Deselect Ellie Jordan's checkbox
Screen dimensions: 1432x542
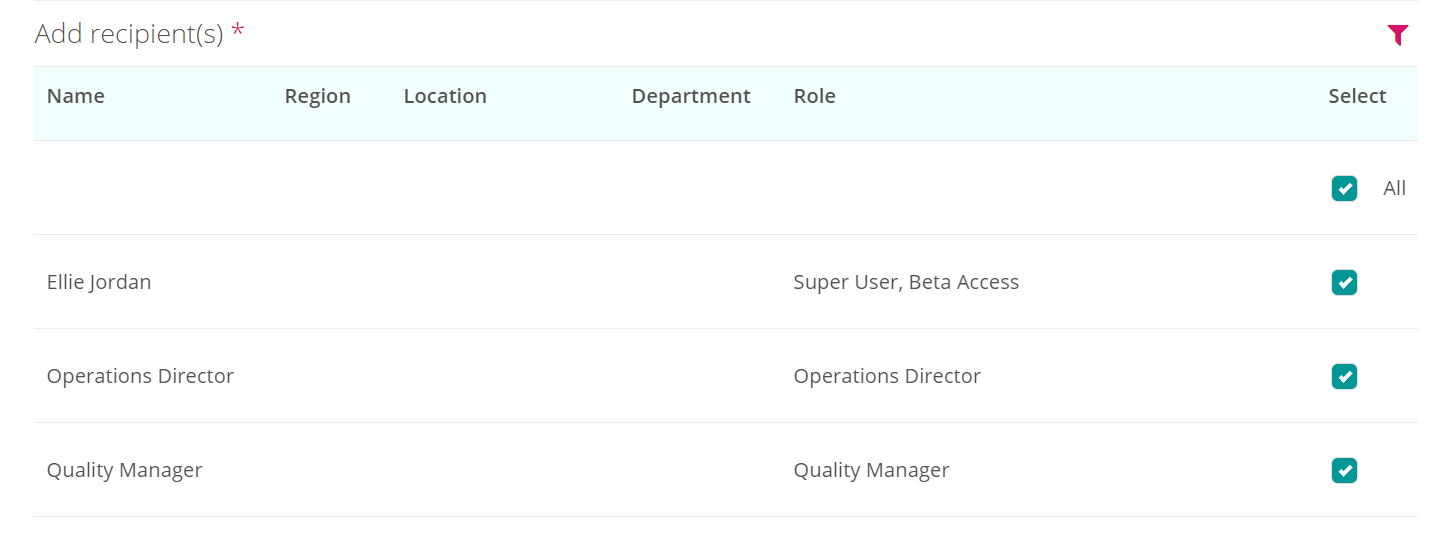pos(1344,282)
